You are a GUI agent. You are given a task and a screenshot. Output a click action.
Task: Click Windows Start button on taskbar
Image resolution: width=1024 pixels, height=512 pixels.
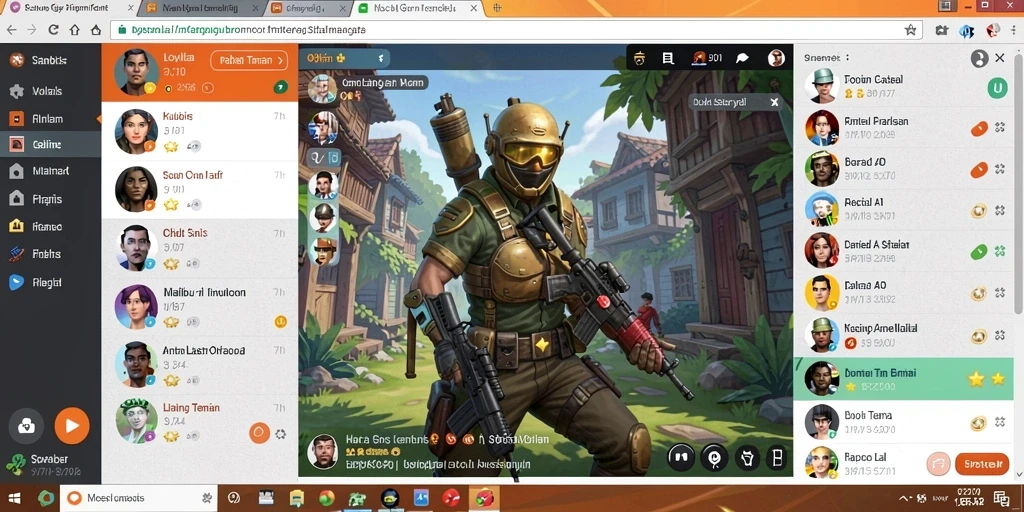pos(12,498)
